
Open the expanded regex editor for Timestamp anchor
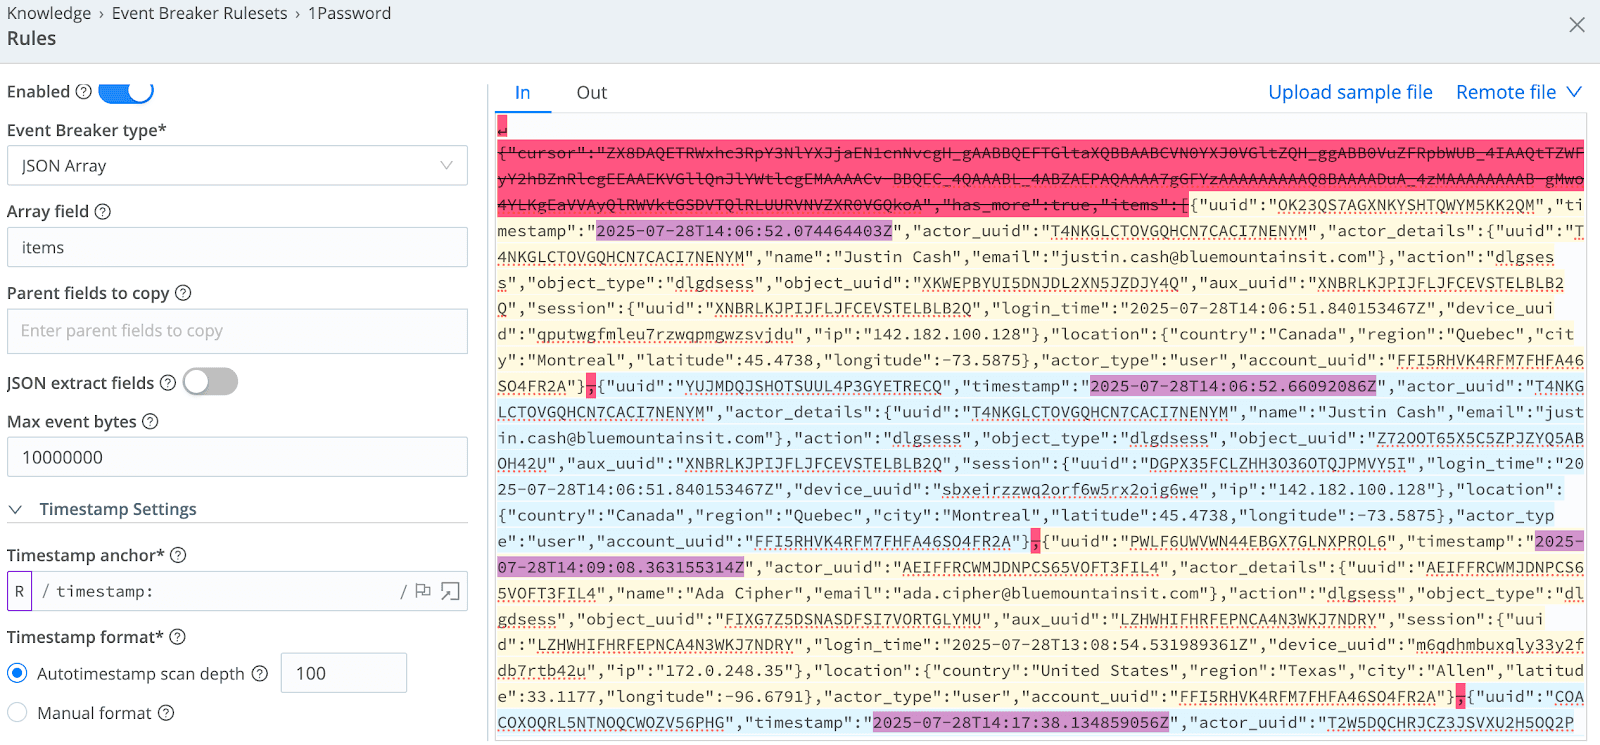click(x=450, y=591)
